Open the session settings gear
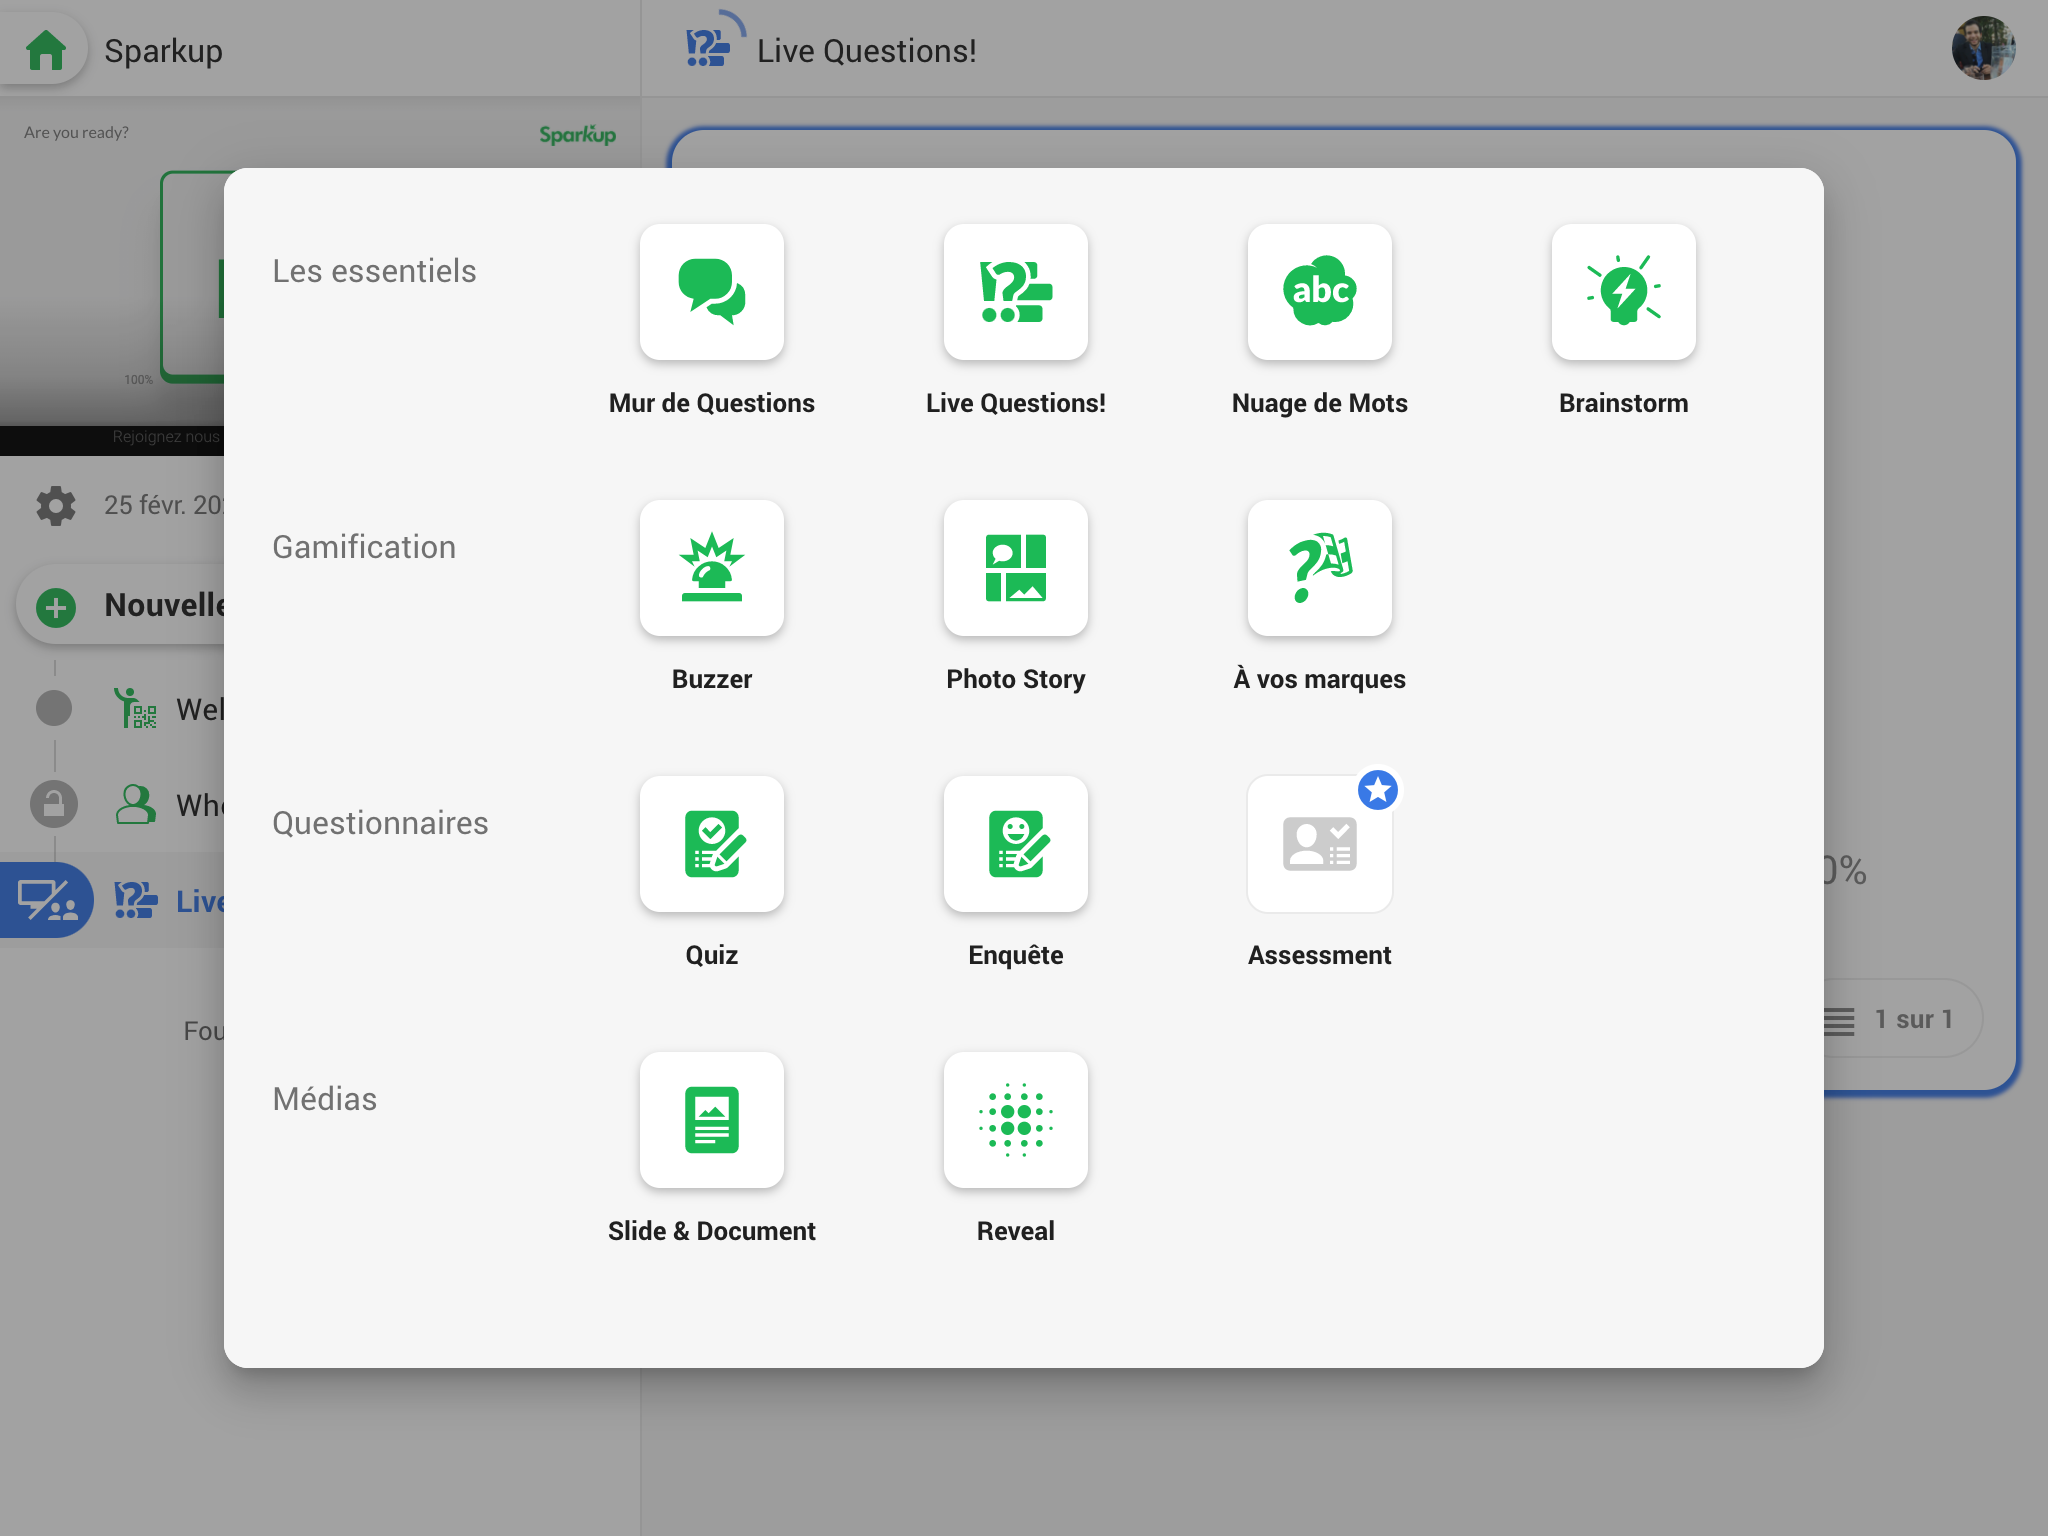Viewport: 2048px width, 1536px height. [56, 505]
